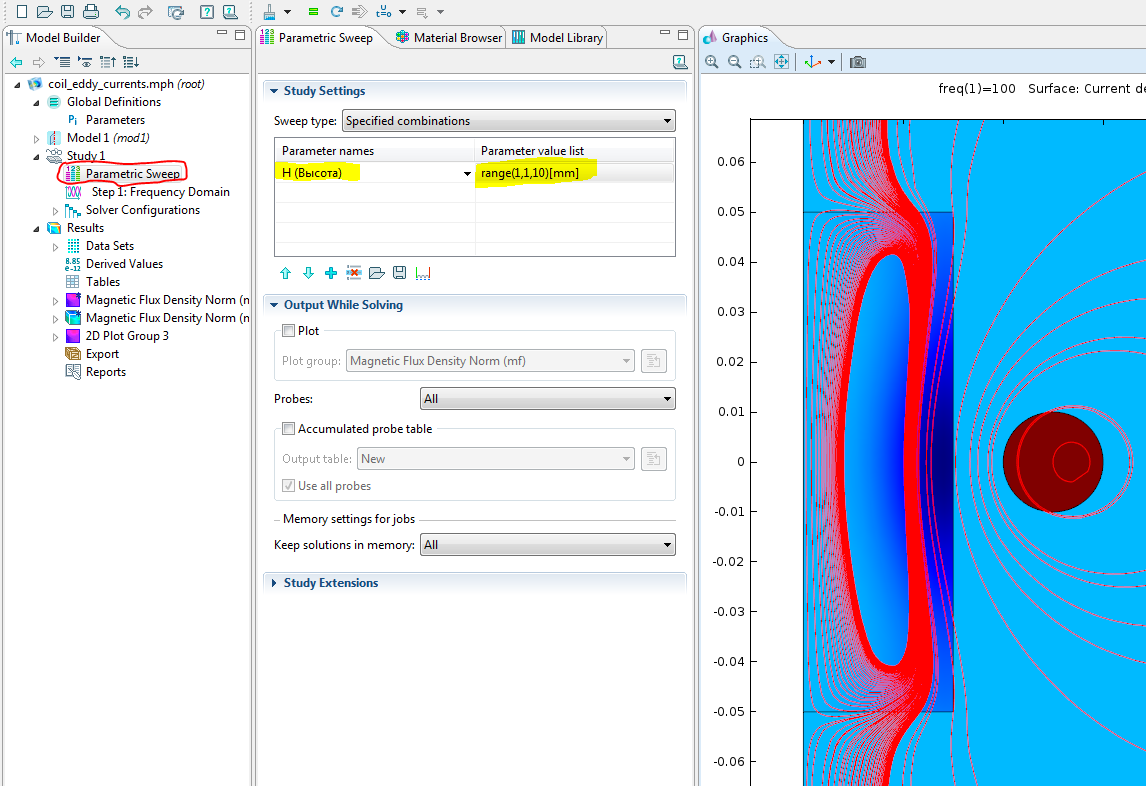Delete parameter row with red X icon

pyautogui.click(x=354, y=273)
